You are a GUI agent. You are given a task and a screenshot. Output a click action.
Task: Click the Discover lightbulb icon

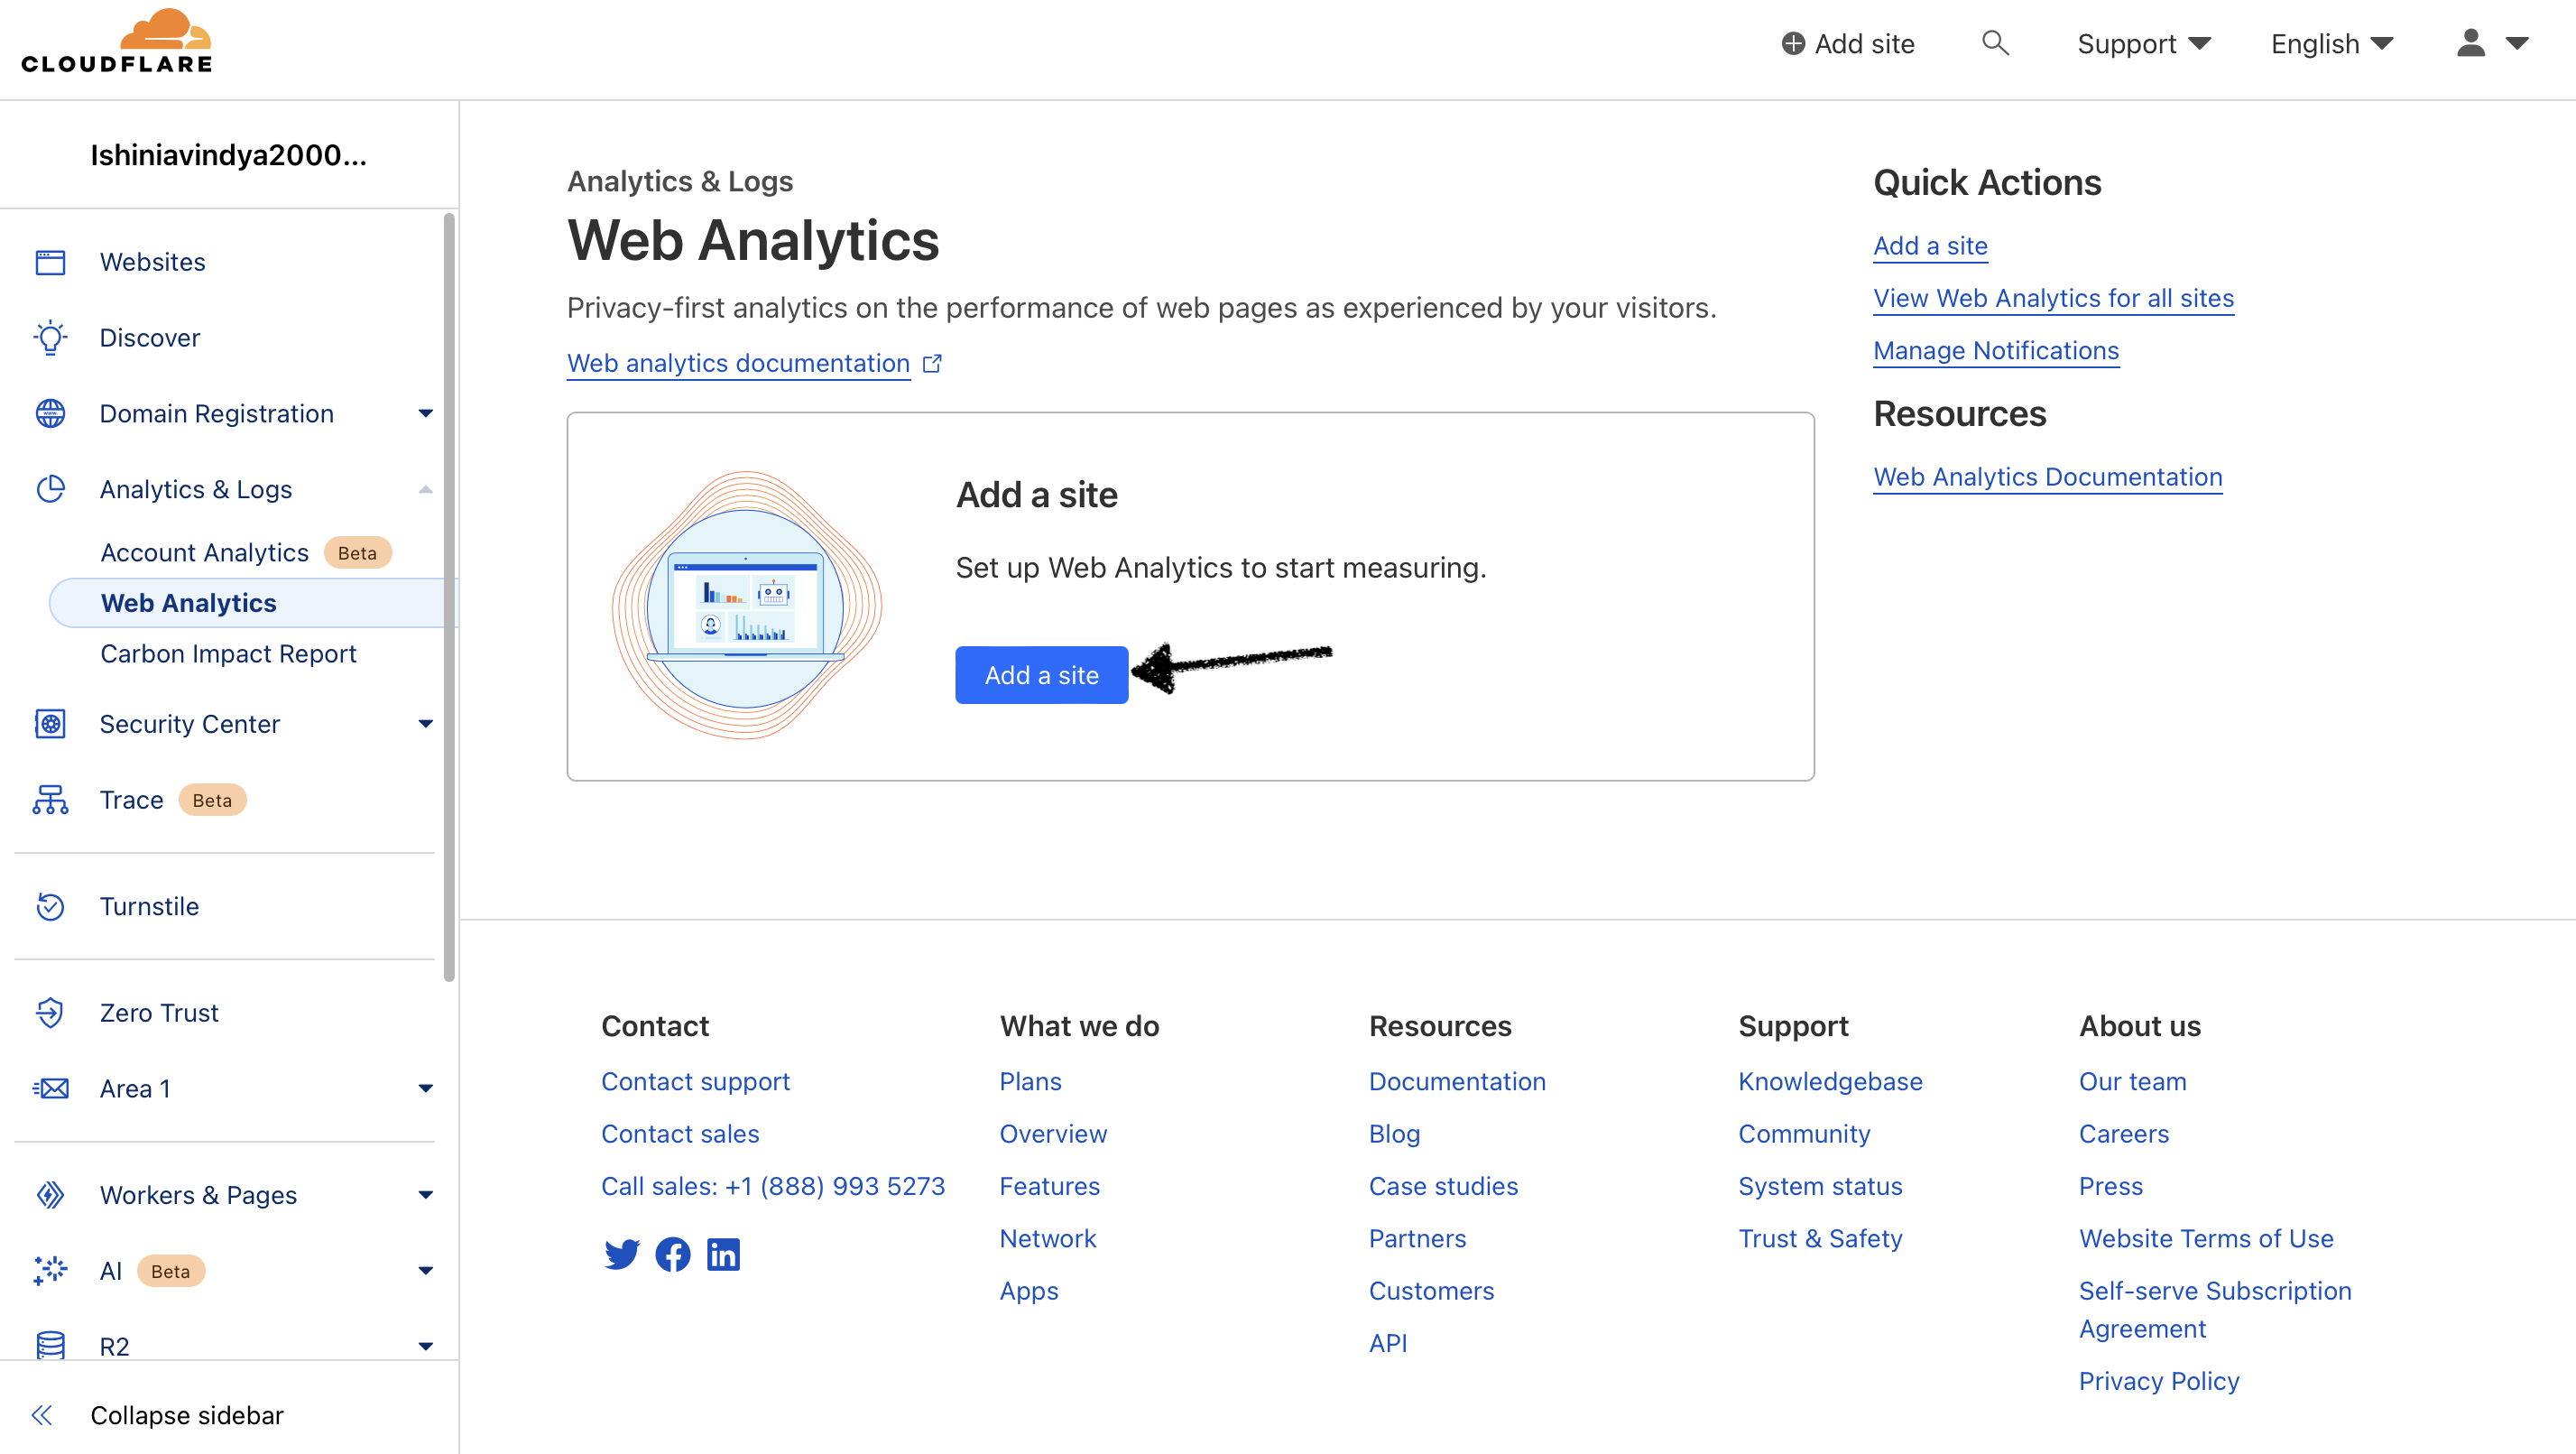click(50, 337)
